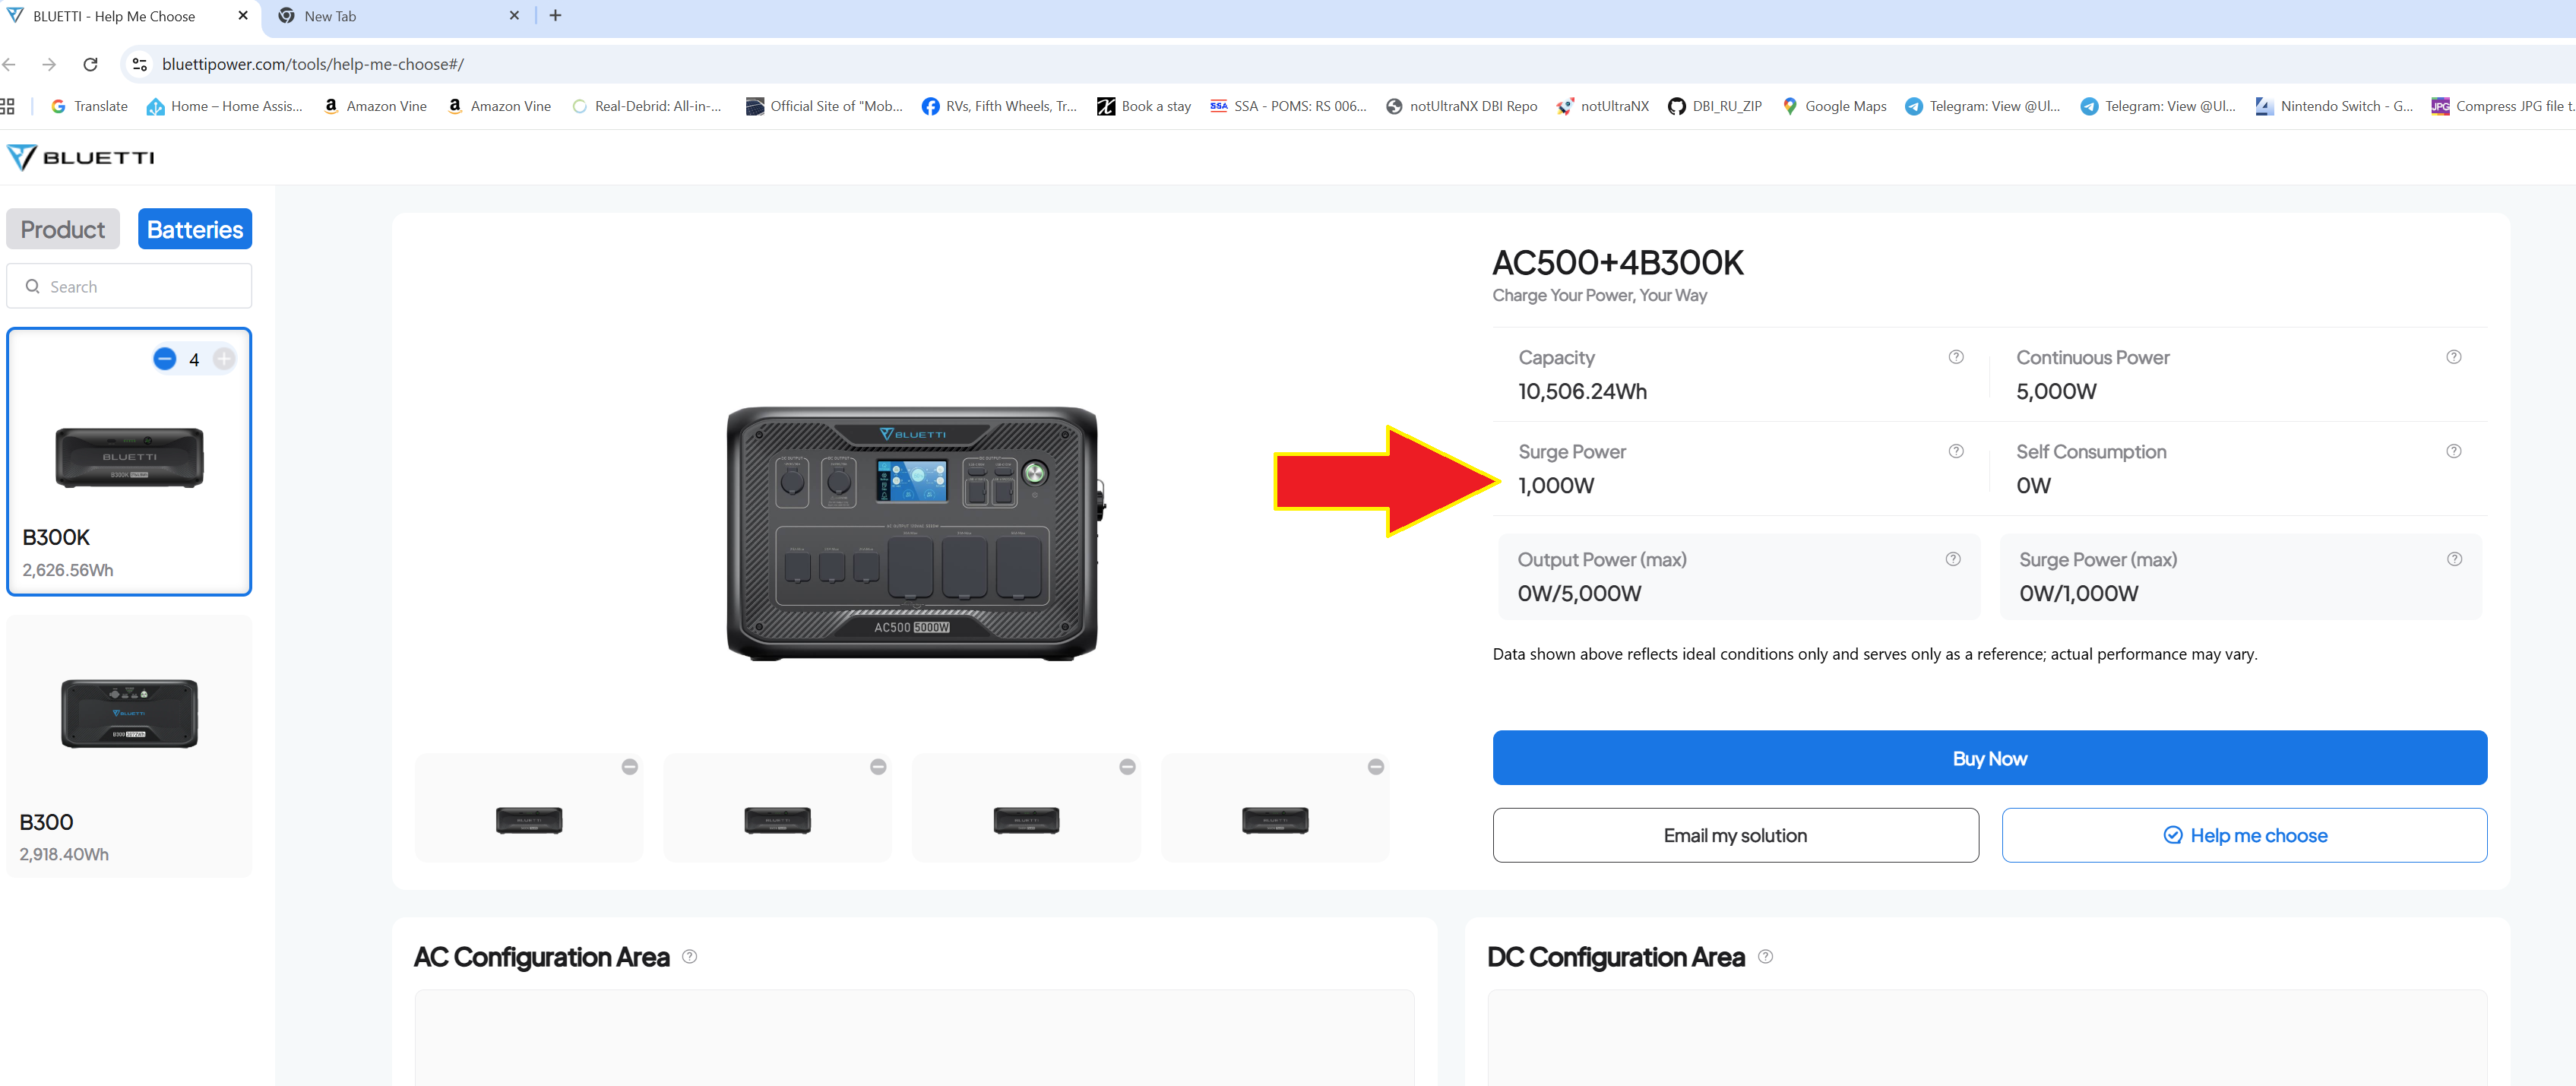Increase B300K battery quantity with plus button
Viewport: 2576px width, 1086px height.
224,359
